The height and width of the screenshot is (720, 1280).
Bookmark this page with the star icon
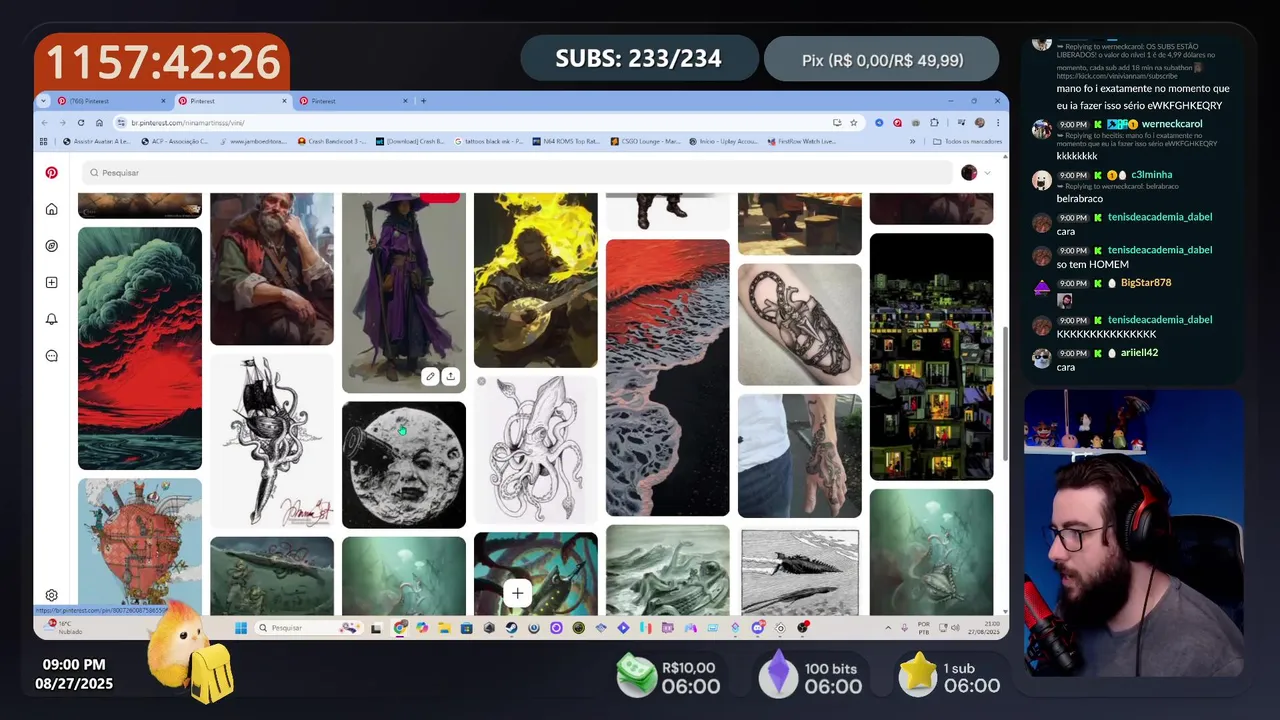853,122
